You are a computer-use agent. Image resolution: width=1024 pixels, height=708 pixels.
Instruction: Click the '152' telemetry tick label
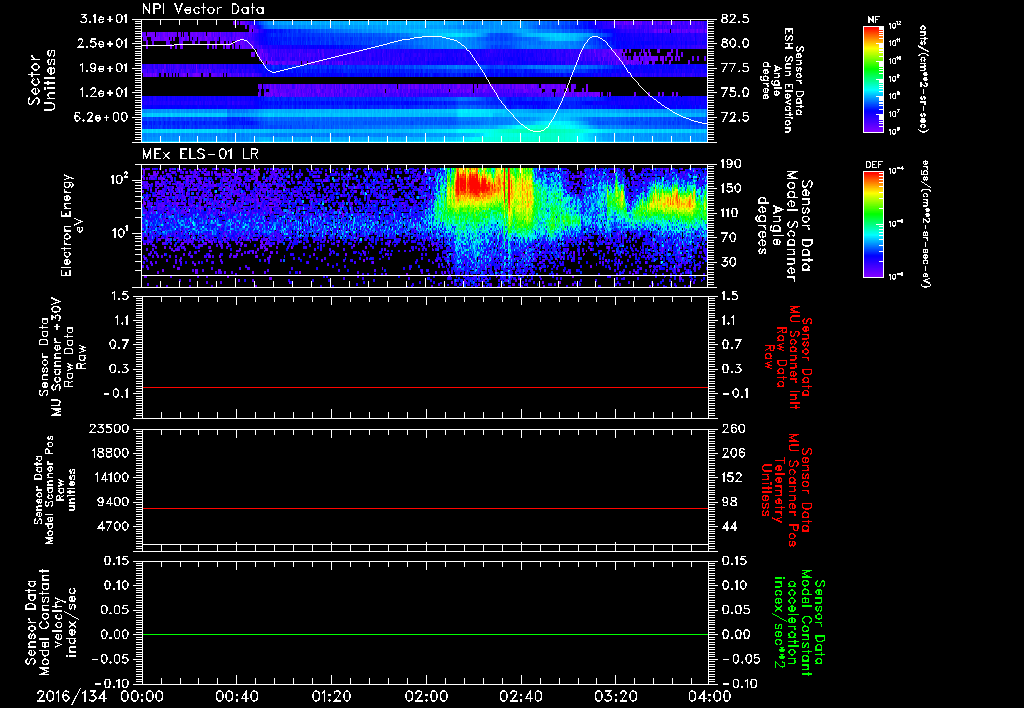[x=731, y=477]
